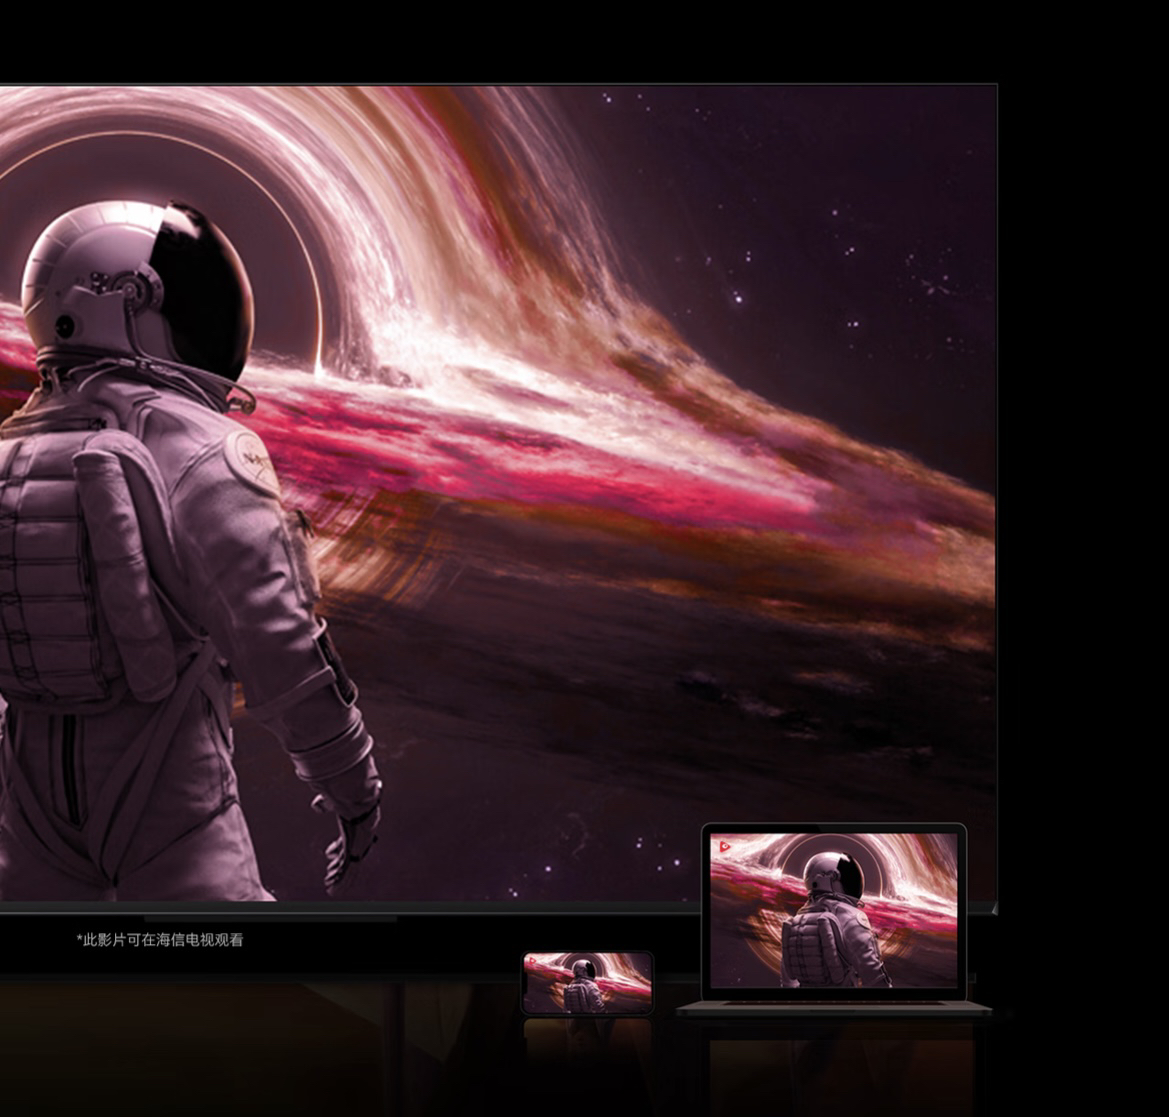Viewport: 1169px width, 1117px height.
Task: Click the laptop's keyboard base
Action: point(833,1008)
